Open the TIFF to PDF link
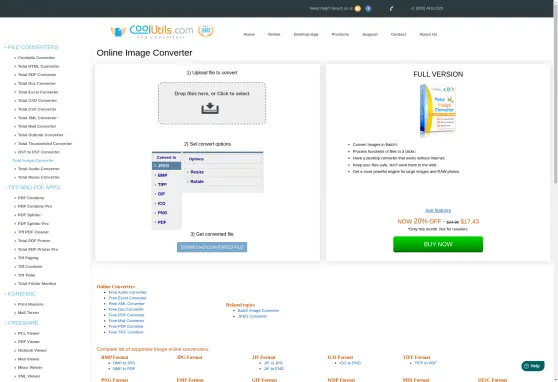The height and width of the screenshot is (382, 558). pos(425,363)
